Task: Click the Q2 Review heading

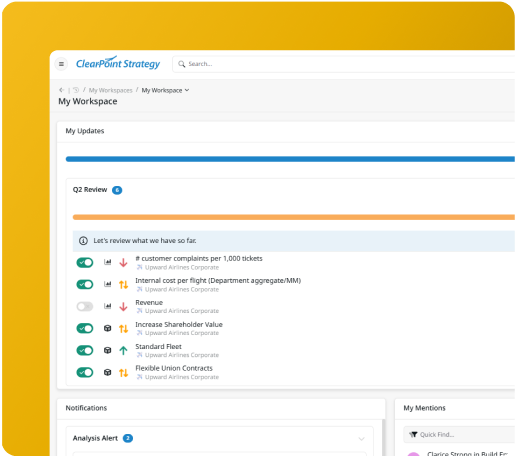Action: click(x=90, y=190)
